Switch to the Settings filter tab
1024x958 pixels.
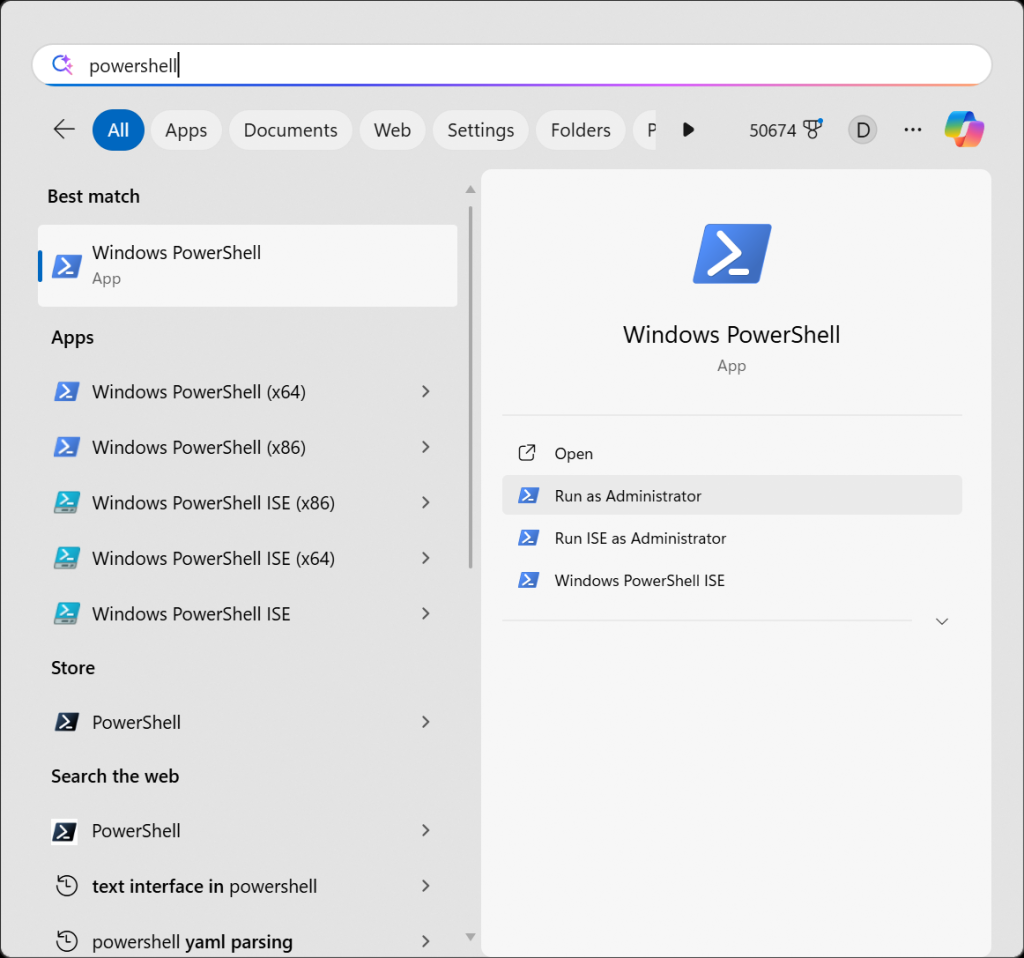coord(481,130)
